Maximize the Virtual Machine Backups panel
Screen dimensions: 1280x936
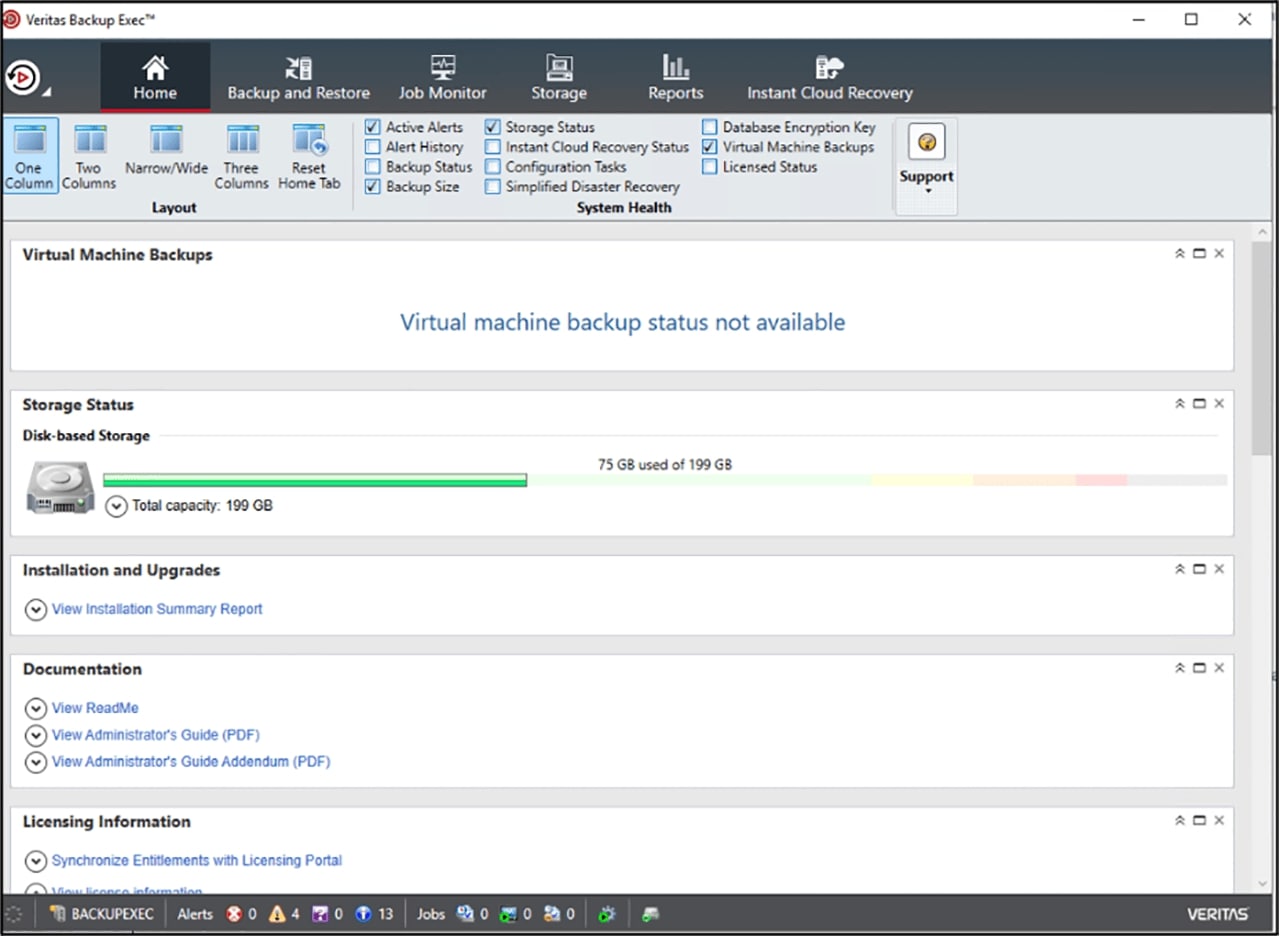(1199, 254)
